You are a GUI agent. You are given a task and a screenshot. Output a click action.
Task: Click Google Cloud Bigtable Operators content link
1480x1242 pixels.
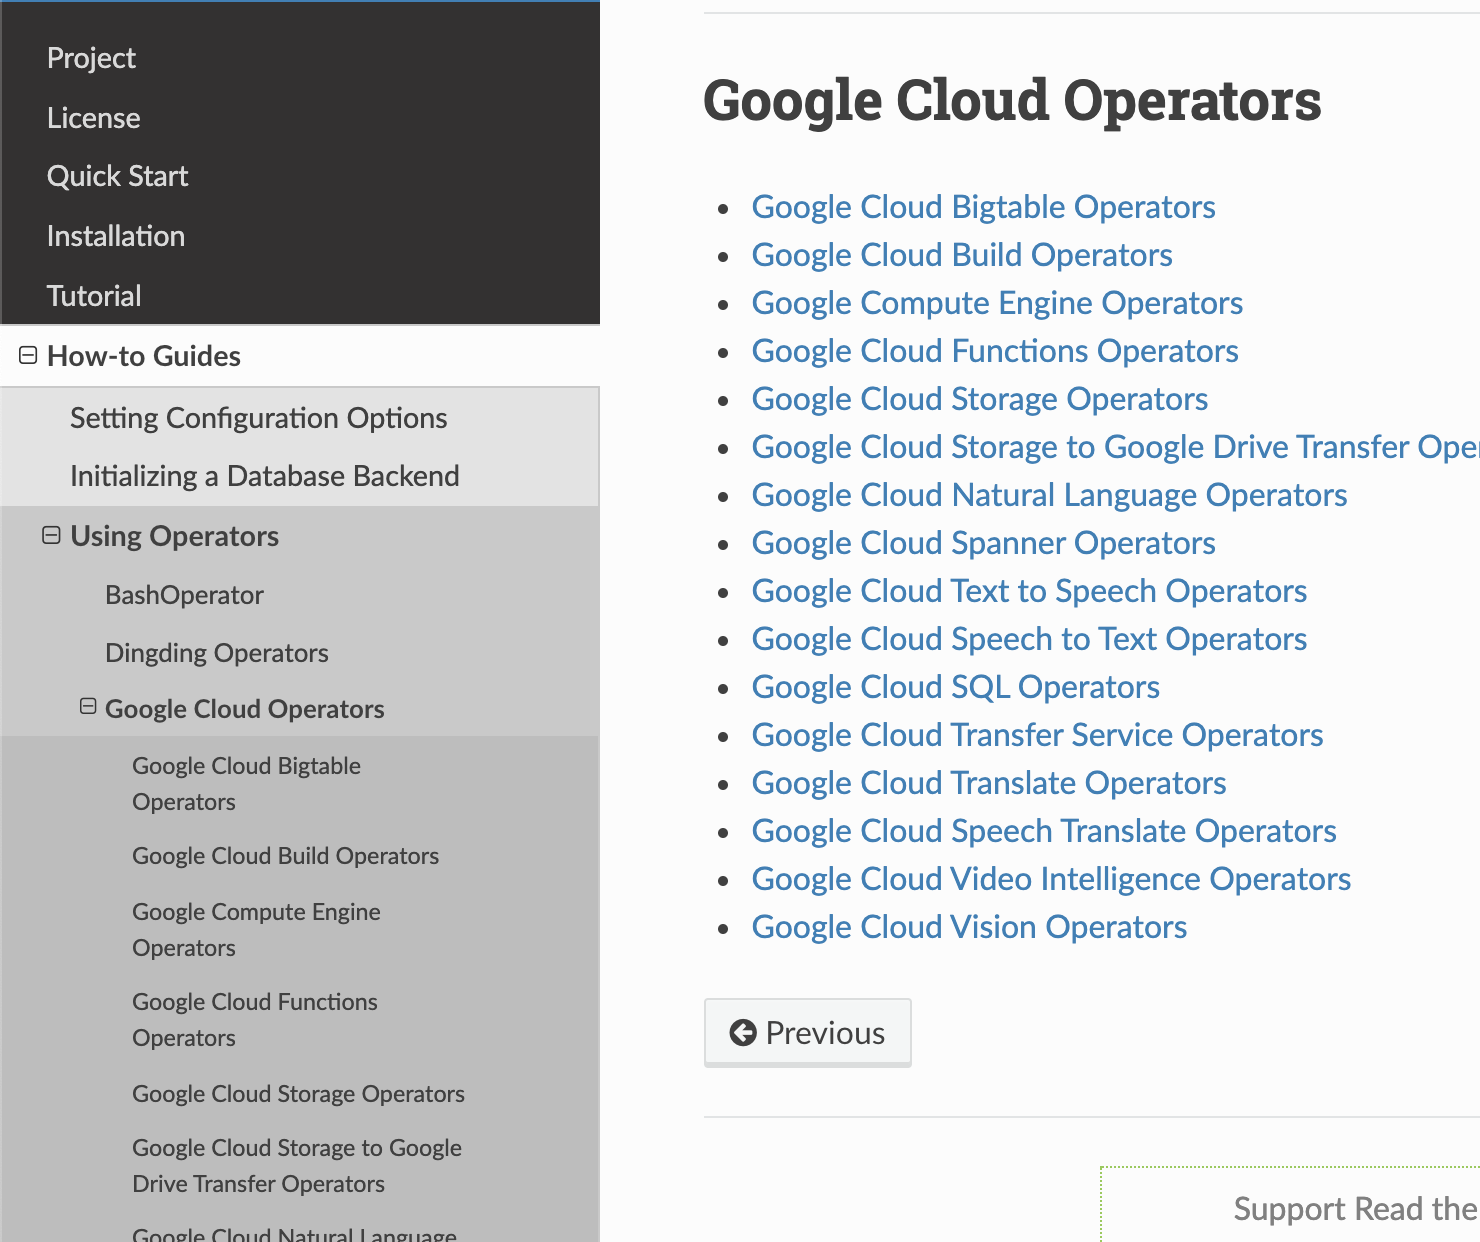pyautogui.click(x=983, y=207)
